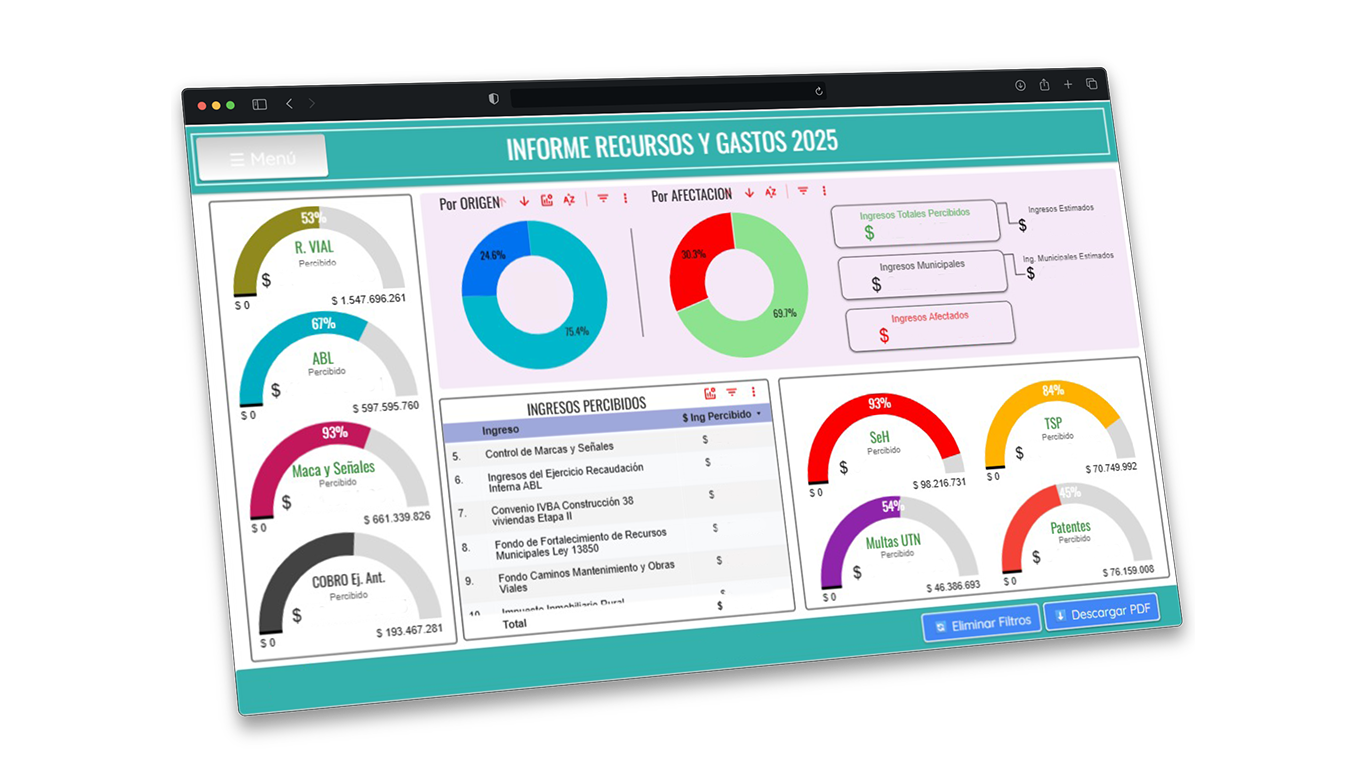Open the Menú button
Screen dimensions: 1366x768
(x=263, y=158)
